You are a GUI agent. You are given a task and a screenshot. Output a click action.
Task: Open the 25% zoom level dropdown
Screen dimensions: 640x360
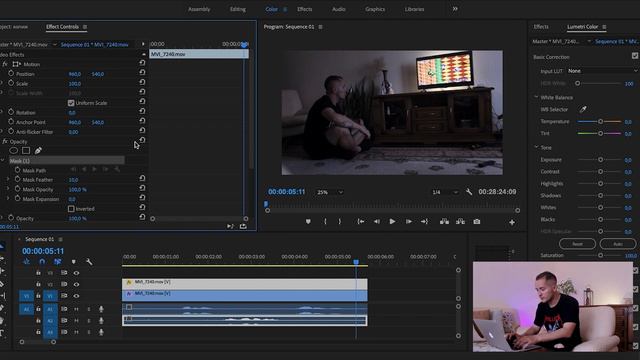(330, 192)
